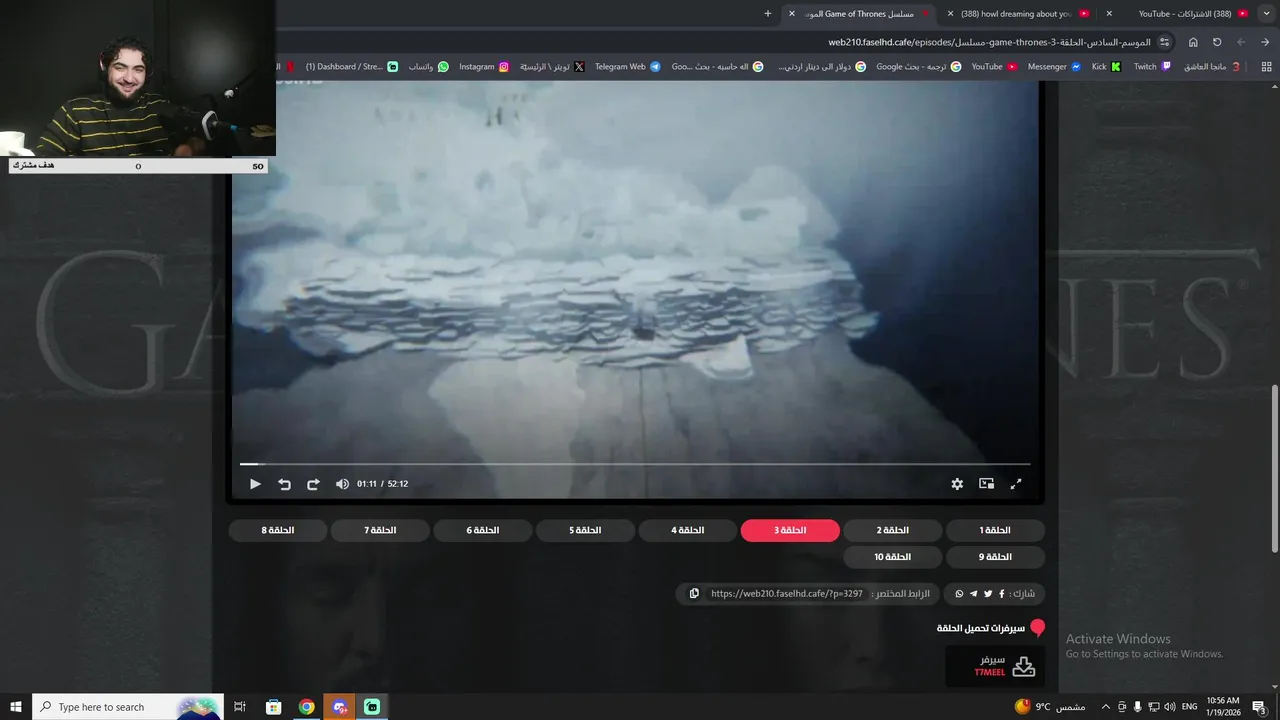
Task: Select episode الحلقة 8
Action: 278,530
